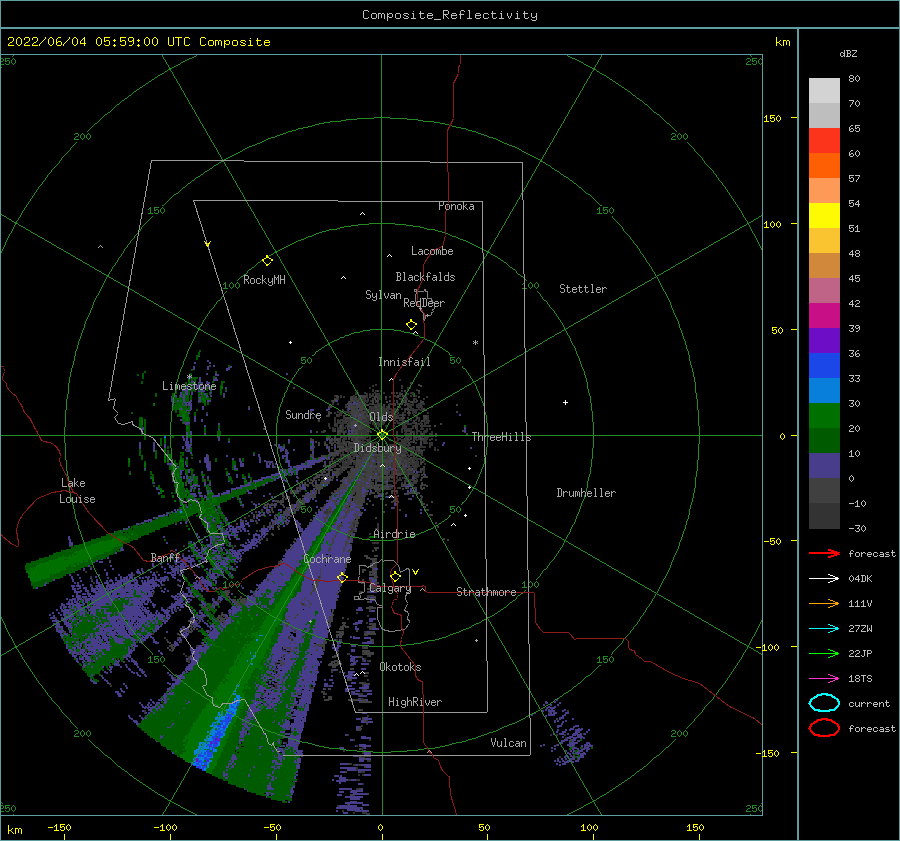Screen dimensions: 900x841
Task: Pick the green swatch between 30 and 20 dBZ
Action: (x=824, y=416)
